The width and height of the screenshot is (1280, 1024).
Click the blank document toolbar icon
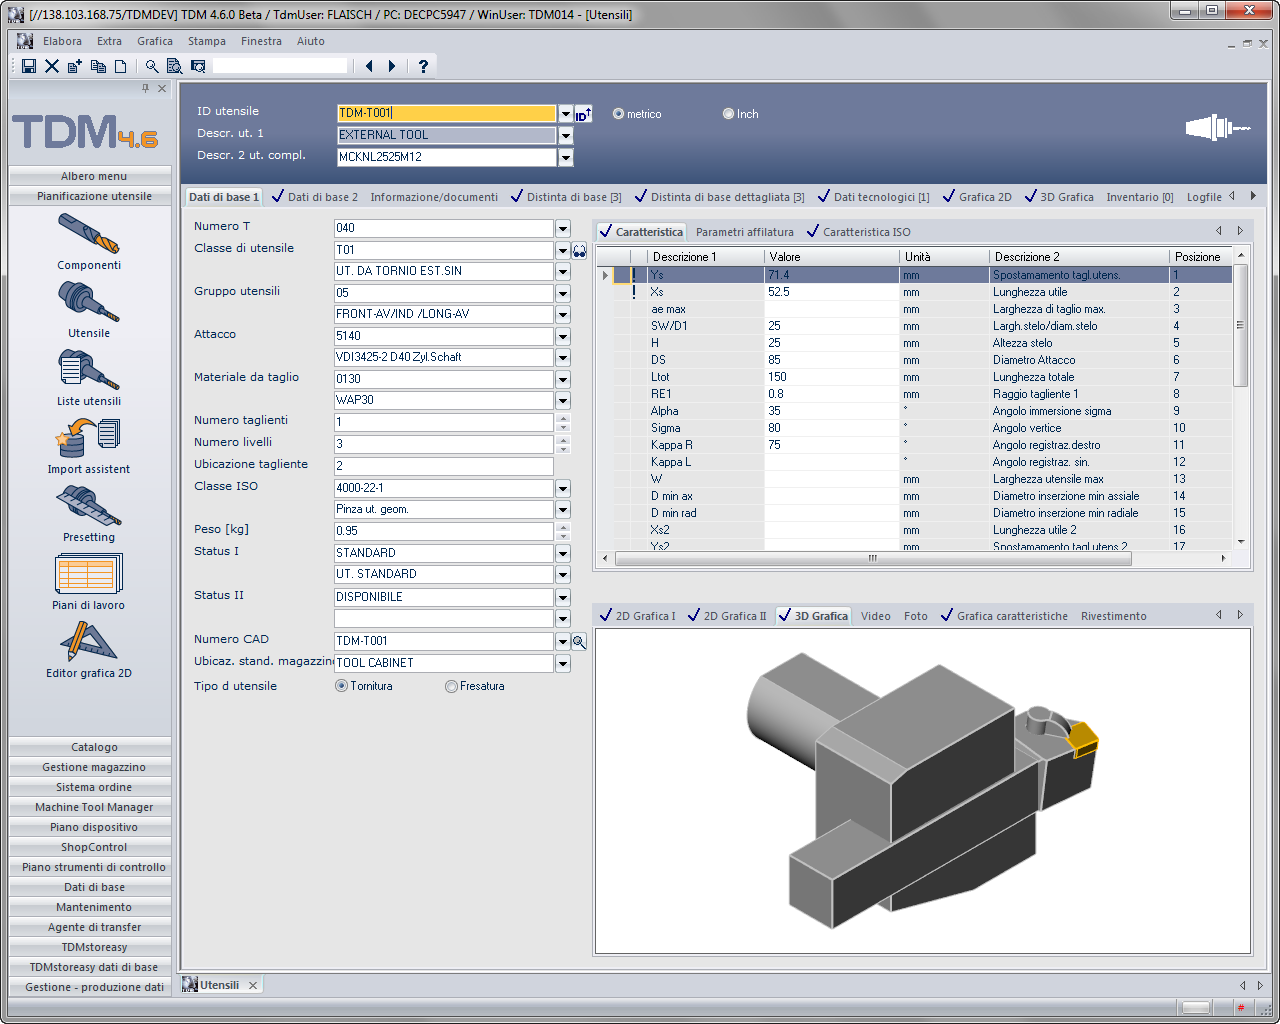(121, 66)
